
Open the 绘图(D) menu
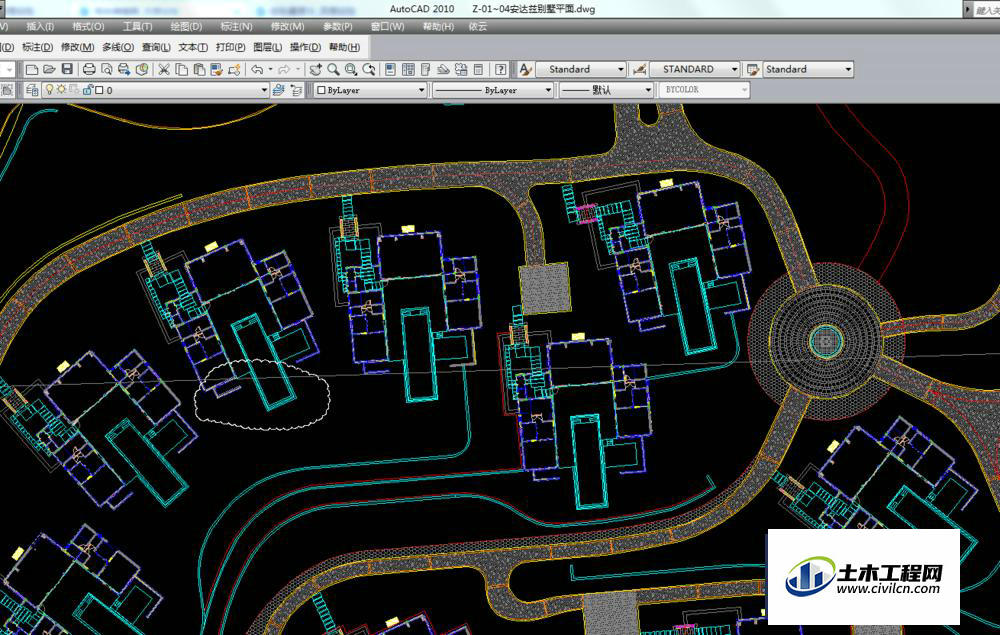pyautogui.click(x=186, y=27)
